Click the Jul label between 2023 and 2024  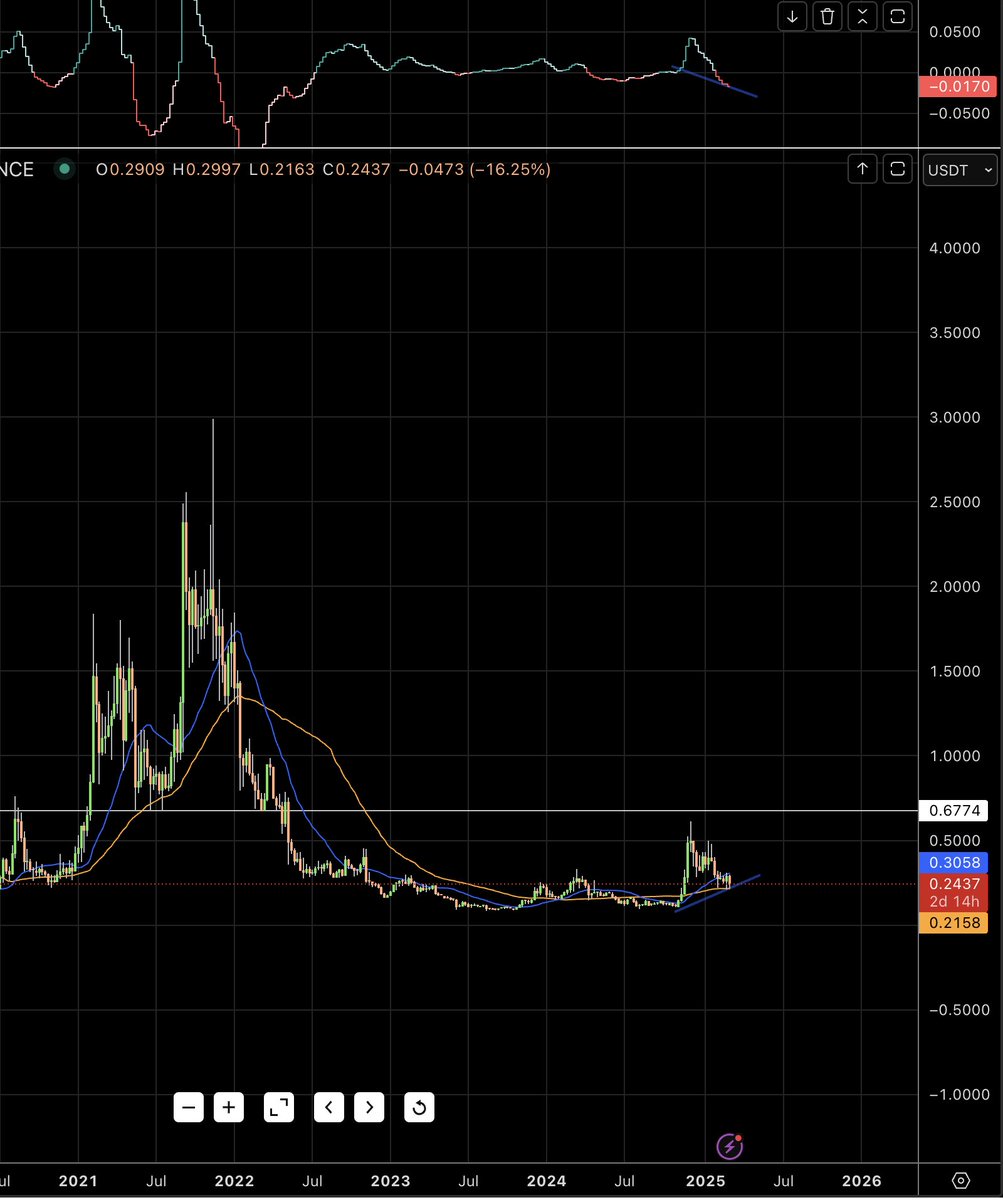pyautogui.click(x=469, y=1181)
